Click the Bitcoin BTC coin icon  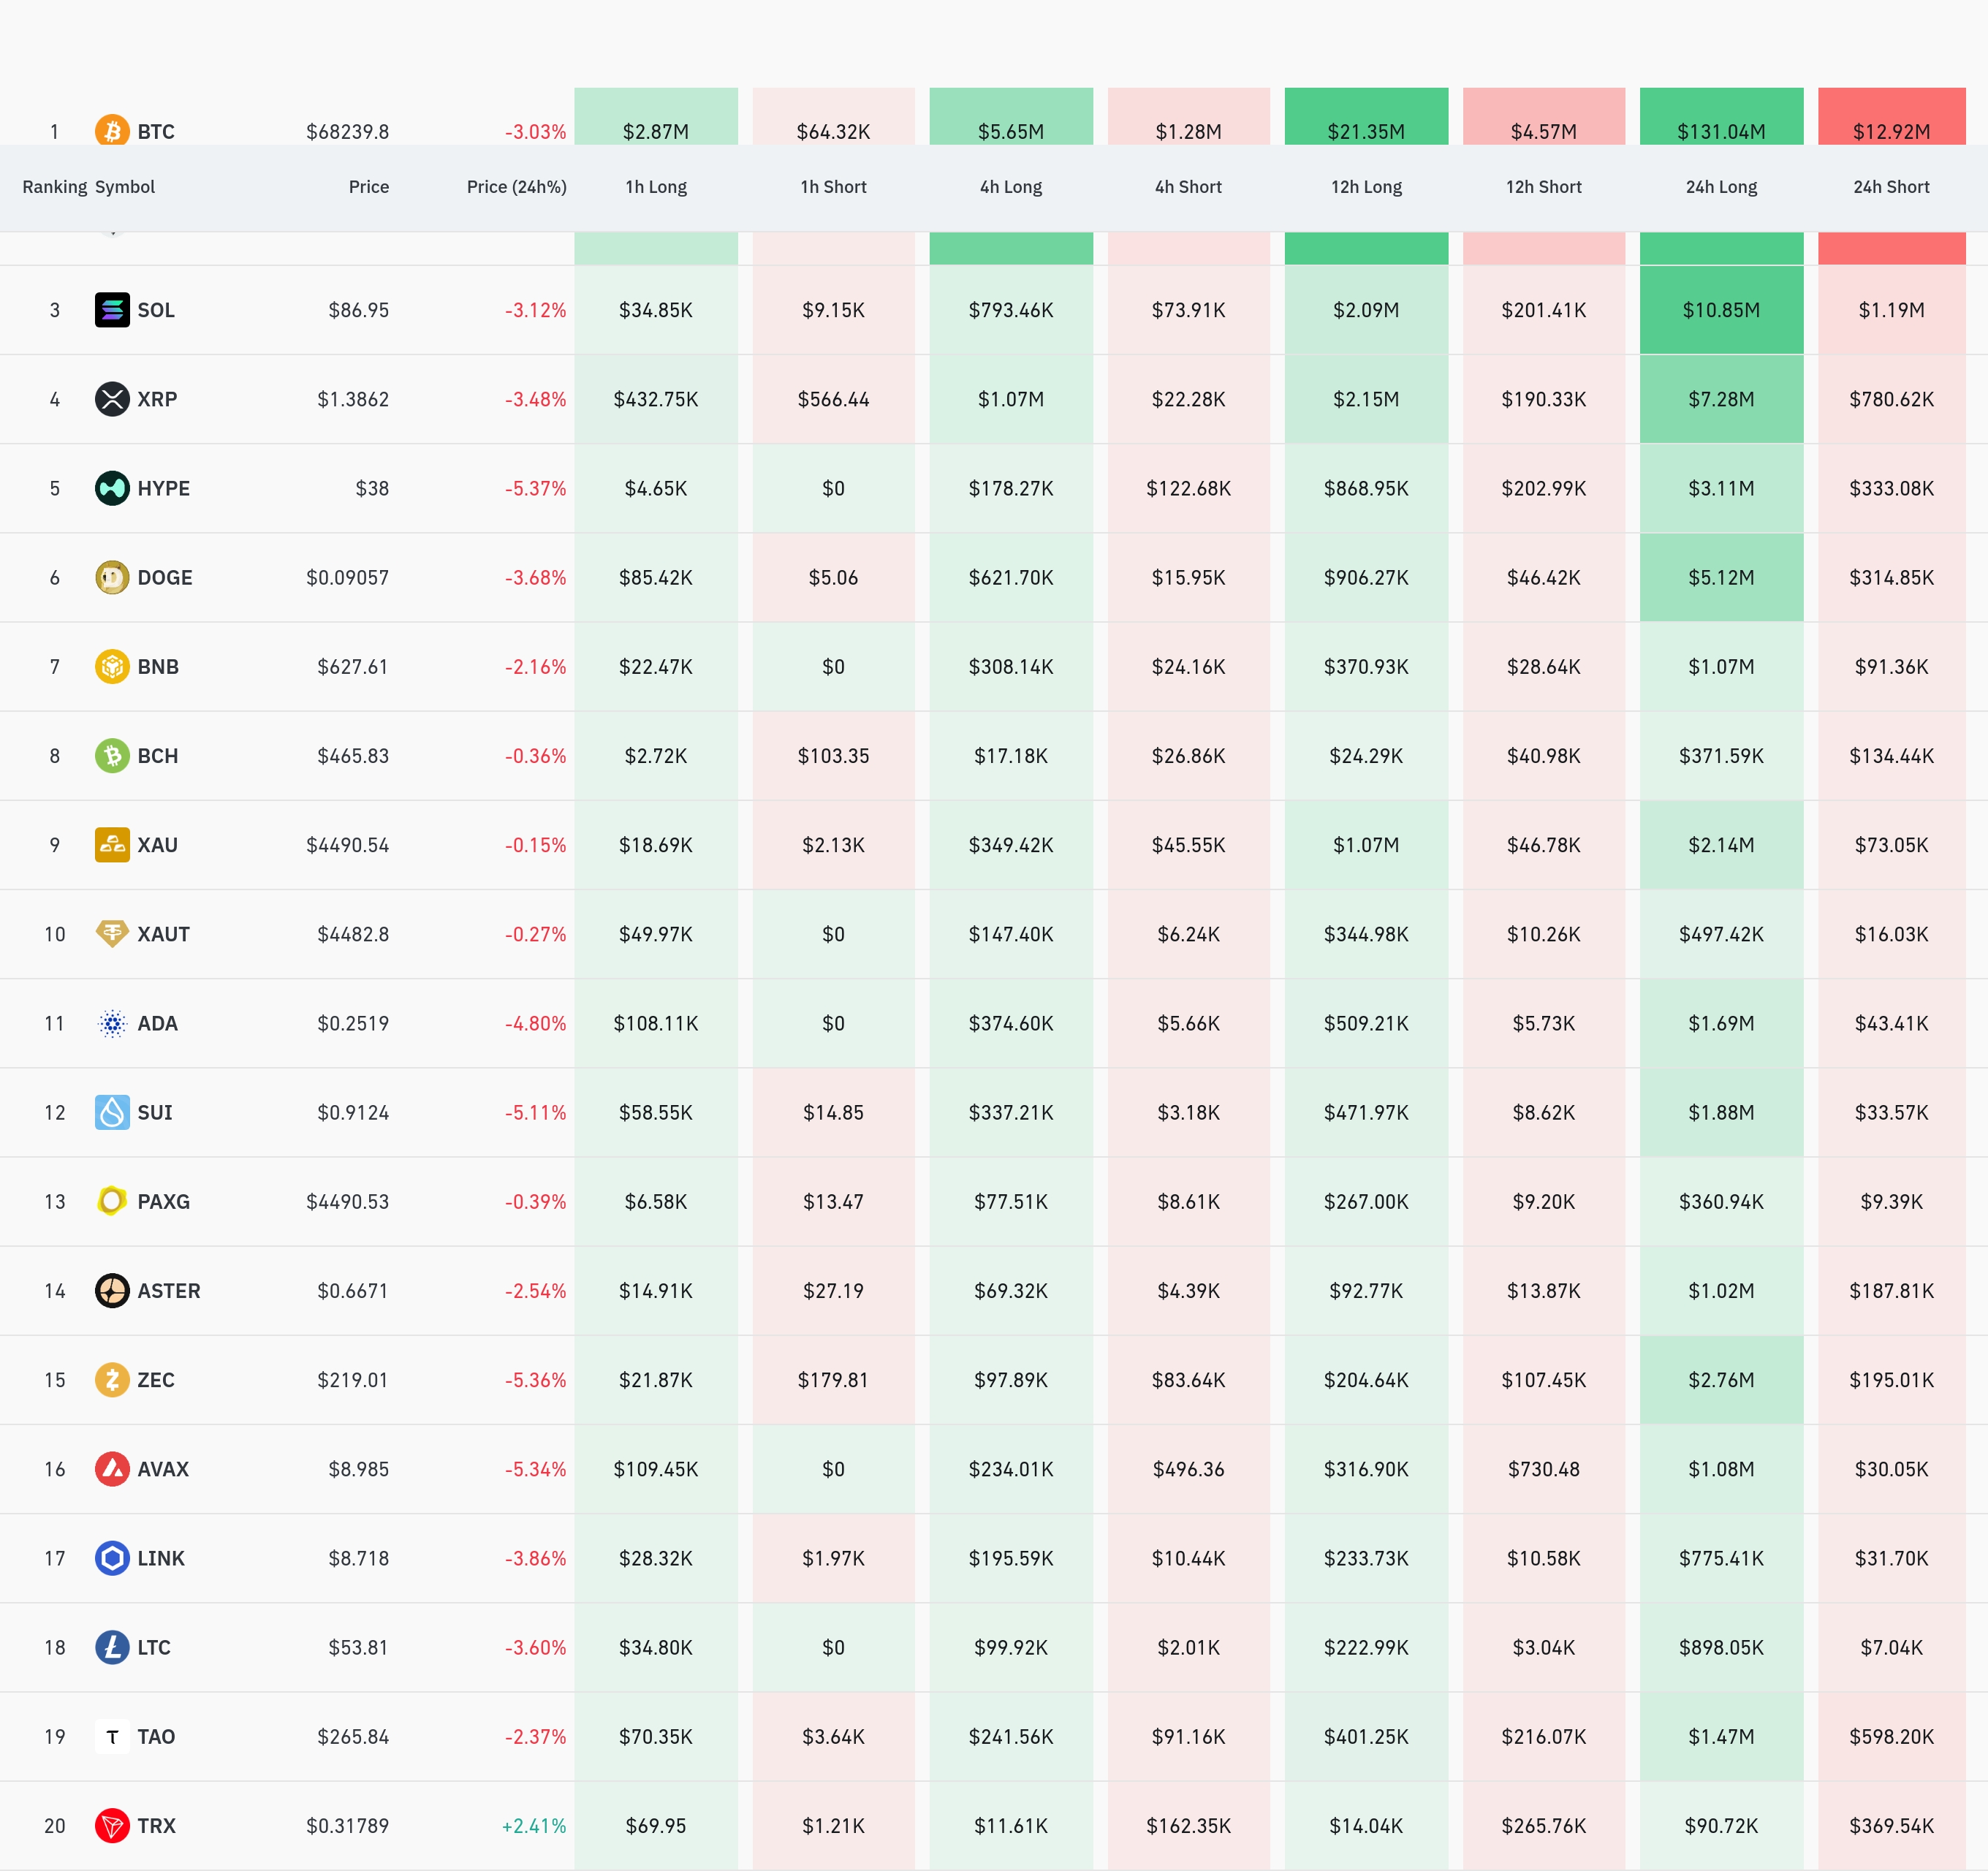(x=112, y=130)
